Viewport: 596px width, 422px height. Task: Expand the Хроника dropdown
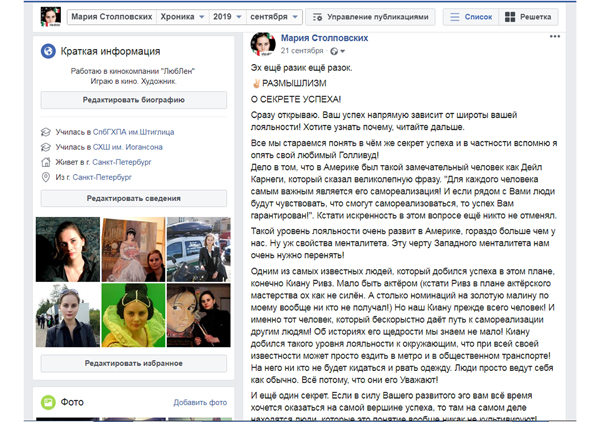[x=182, y=17]
